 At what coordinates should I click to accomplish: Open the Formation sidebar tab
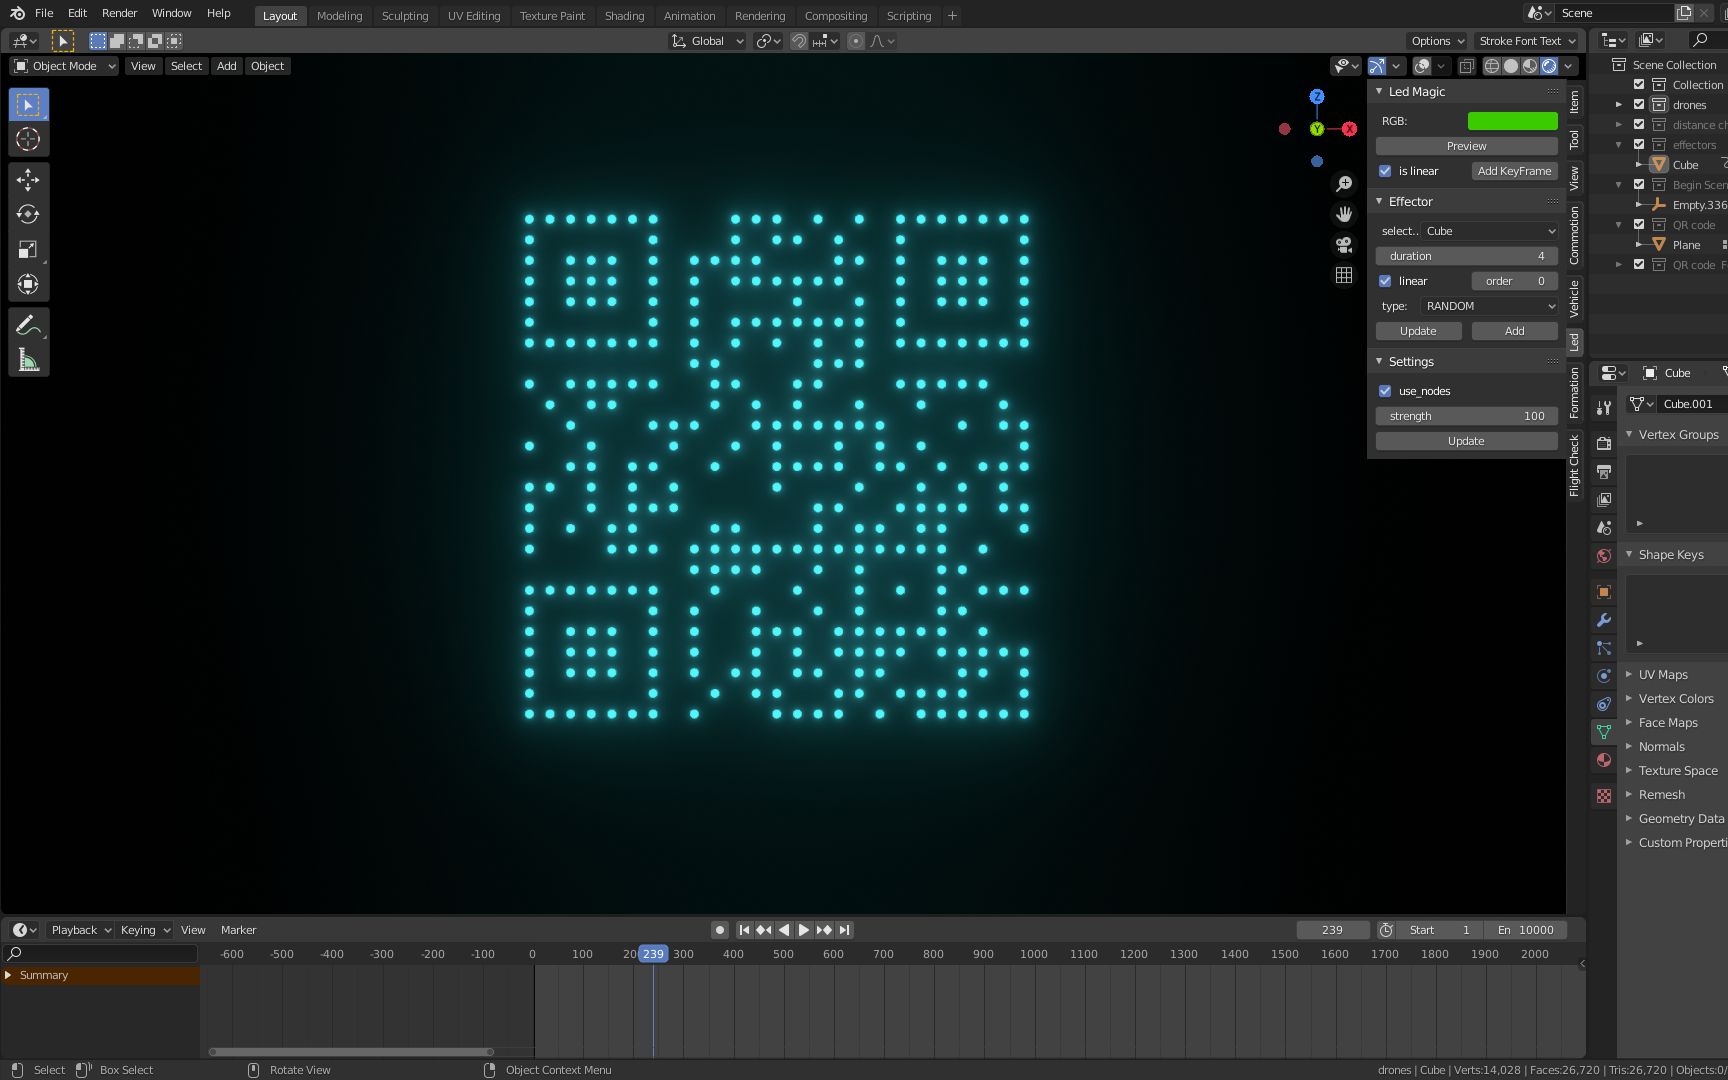tap(1574, 392)
